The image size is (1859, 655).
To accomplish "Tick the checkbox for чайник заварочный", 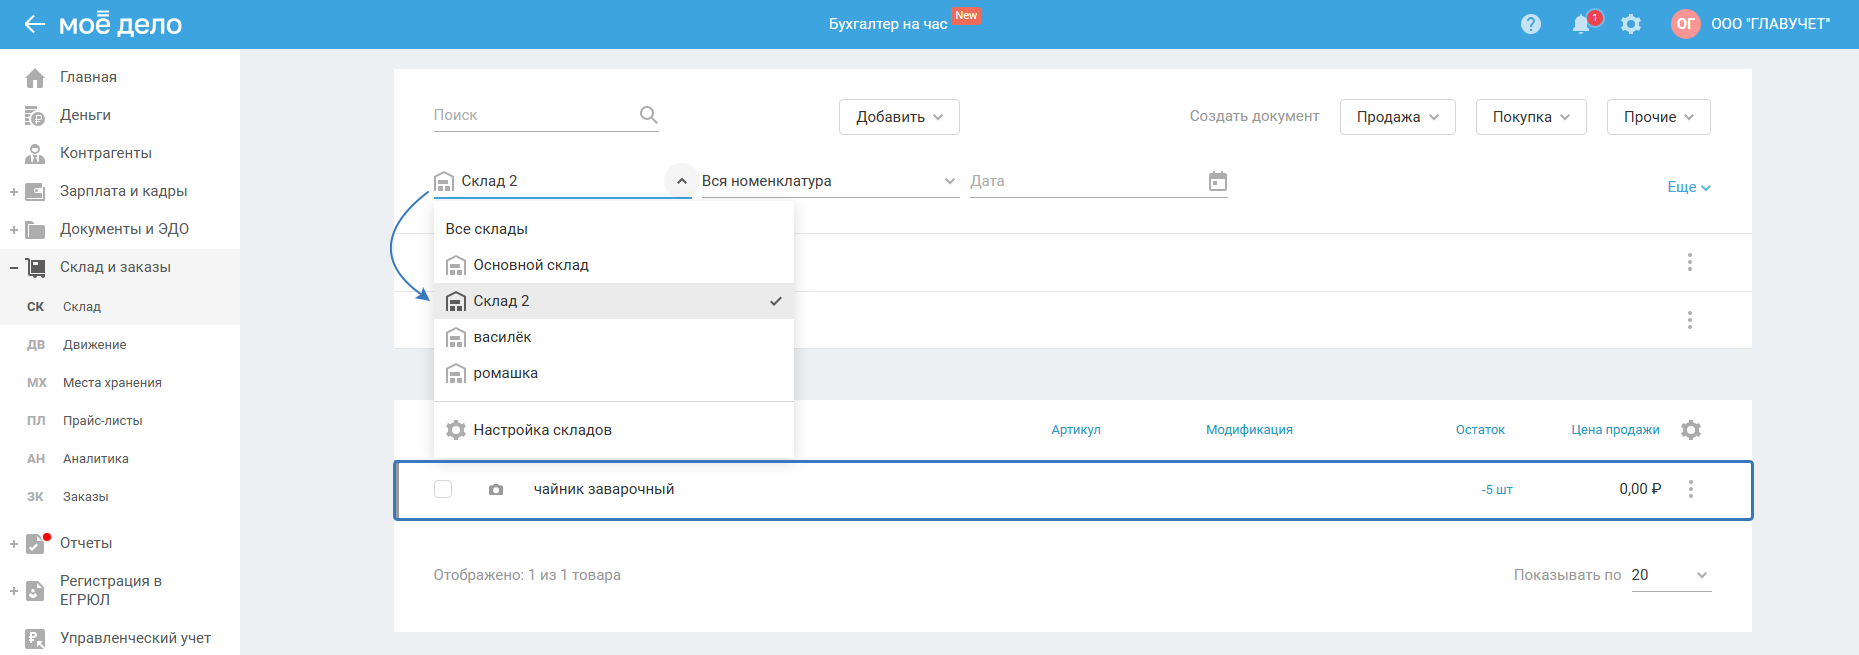I will (x=443, y=489).
